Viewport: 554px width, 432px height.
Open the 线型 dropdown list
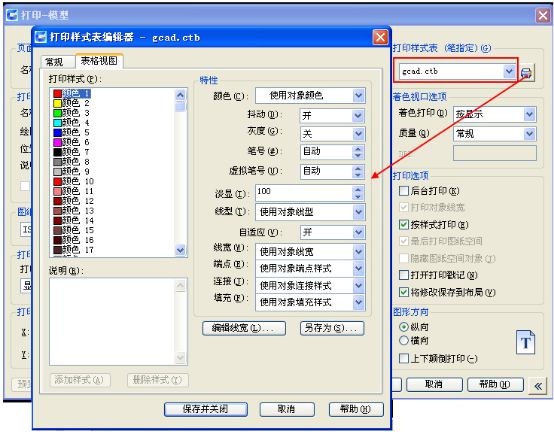pyautogui.click(x=310, y=212)
